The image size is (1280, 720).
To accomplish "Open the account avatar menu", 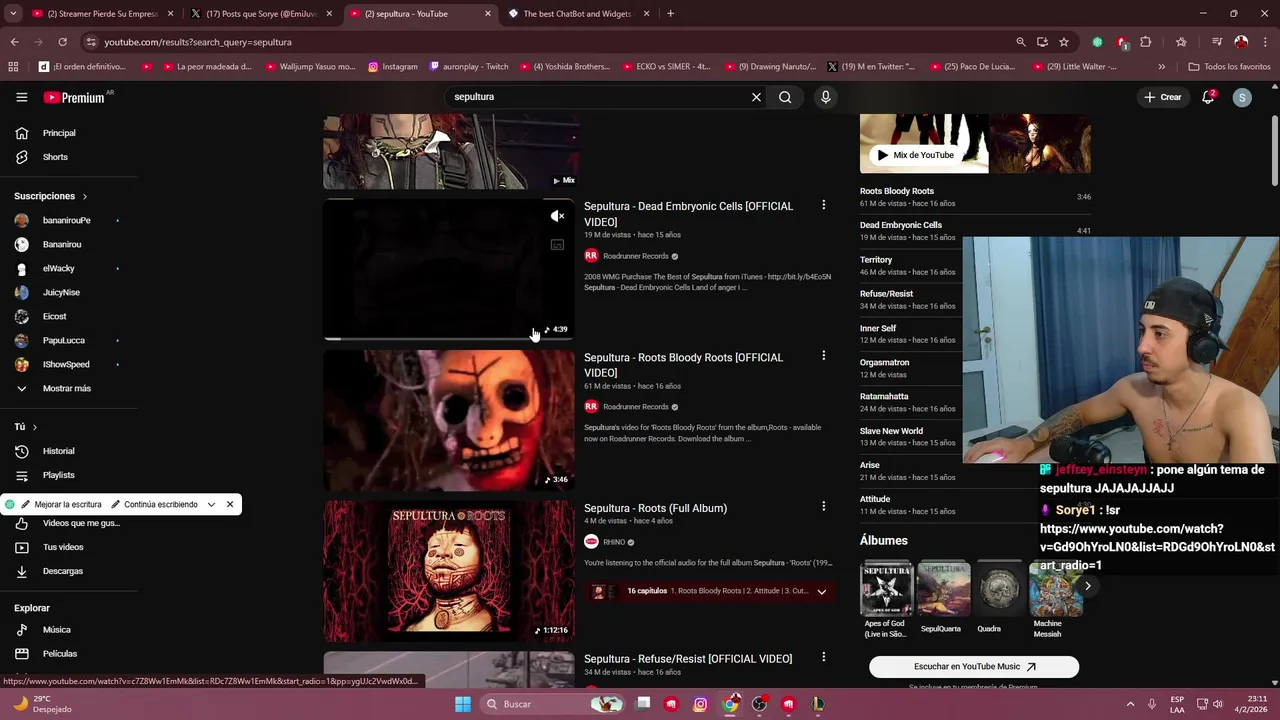I will click(x=1242, y=97).
